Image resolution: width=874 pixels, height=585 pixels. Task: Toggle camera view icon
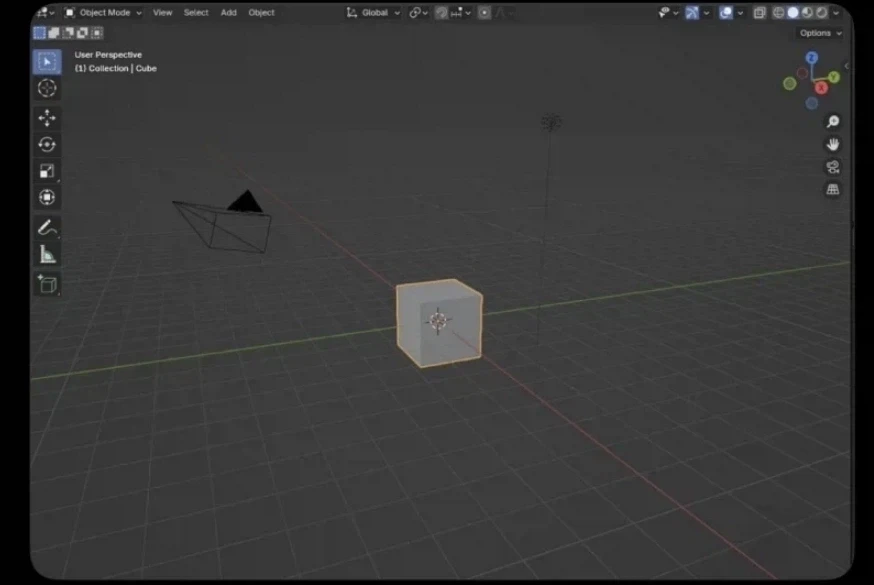pyautogui.click(x=833, y=167)
